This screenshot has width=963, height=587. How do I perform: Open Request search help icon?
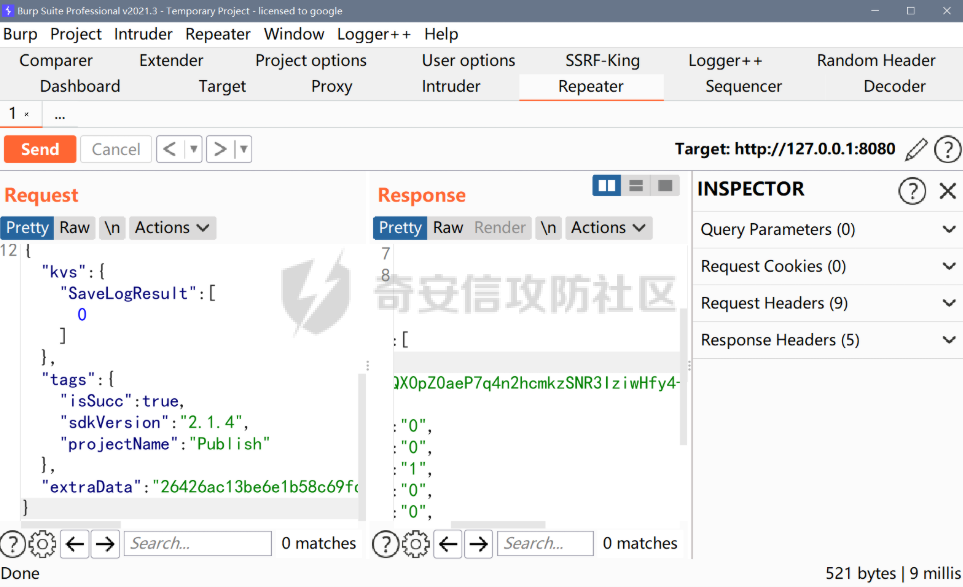13,544
